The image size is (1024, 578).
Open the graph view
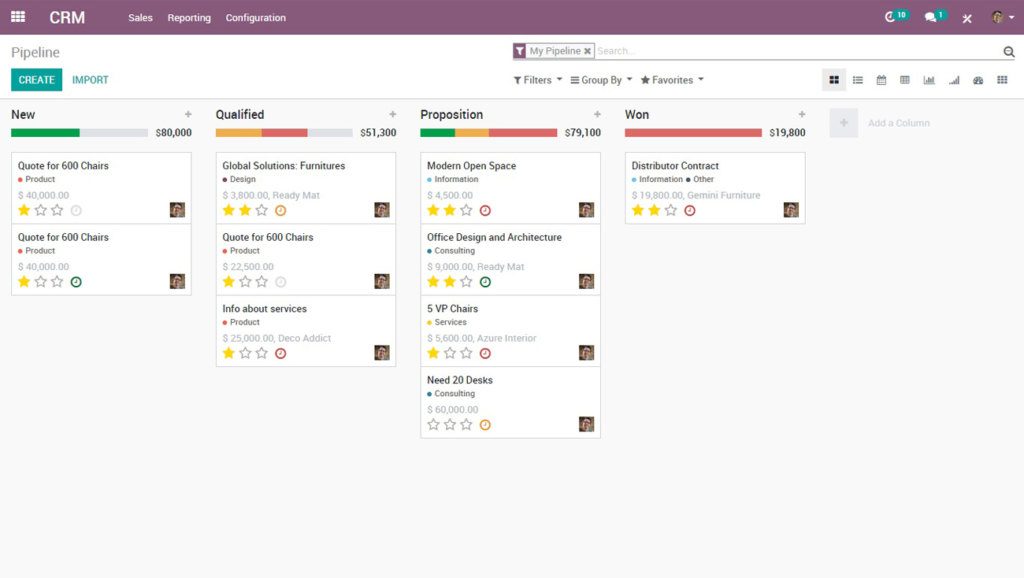[x=929, y=79]
